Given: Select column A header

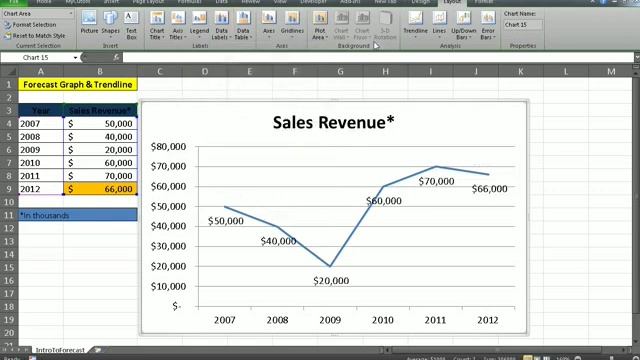Looking at the screenshot, I should click(x=41, y=71).
